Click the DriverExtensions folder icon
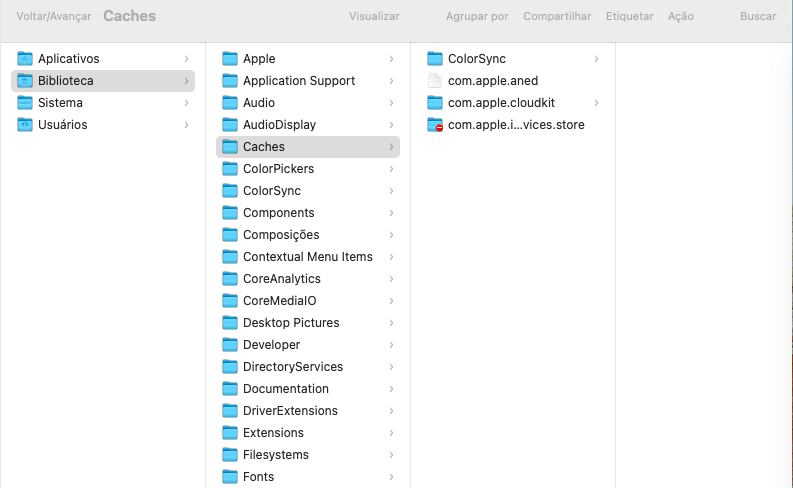The height and width of the screenshot is (488, 793). pos(230,411)
